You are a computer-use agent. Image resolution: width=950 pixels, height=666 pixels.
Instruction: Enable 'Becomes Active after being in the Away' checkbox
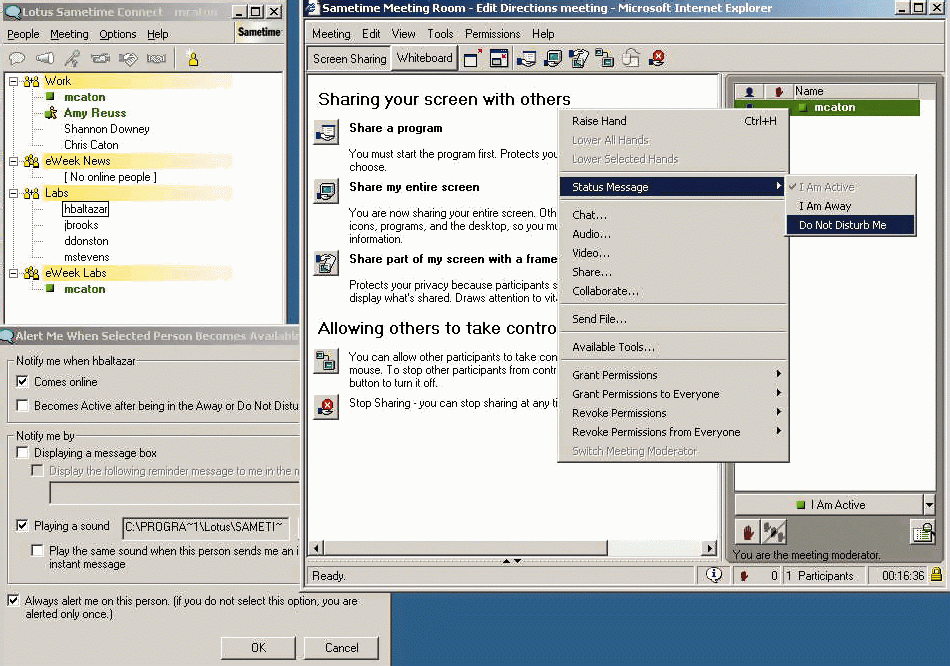[22, 405]
